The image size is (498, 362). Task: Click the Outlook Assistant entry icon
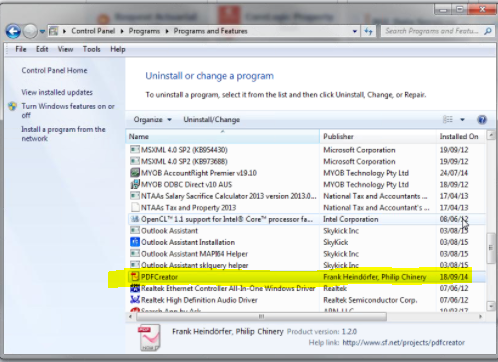tap(135, 231)
